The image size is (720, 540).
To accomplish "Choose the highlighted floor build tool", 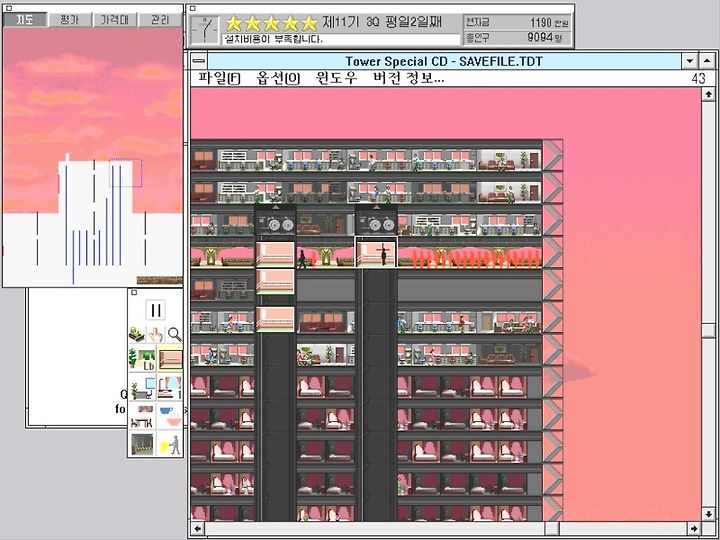I will click(x=170, y=359).
